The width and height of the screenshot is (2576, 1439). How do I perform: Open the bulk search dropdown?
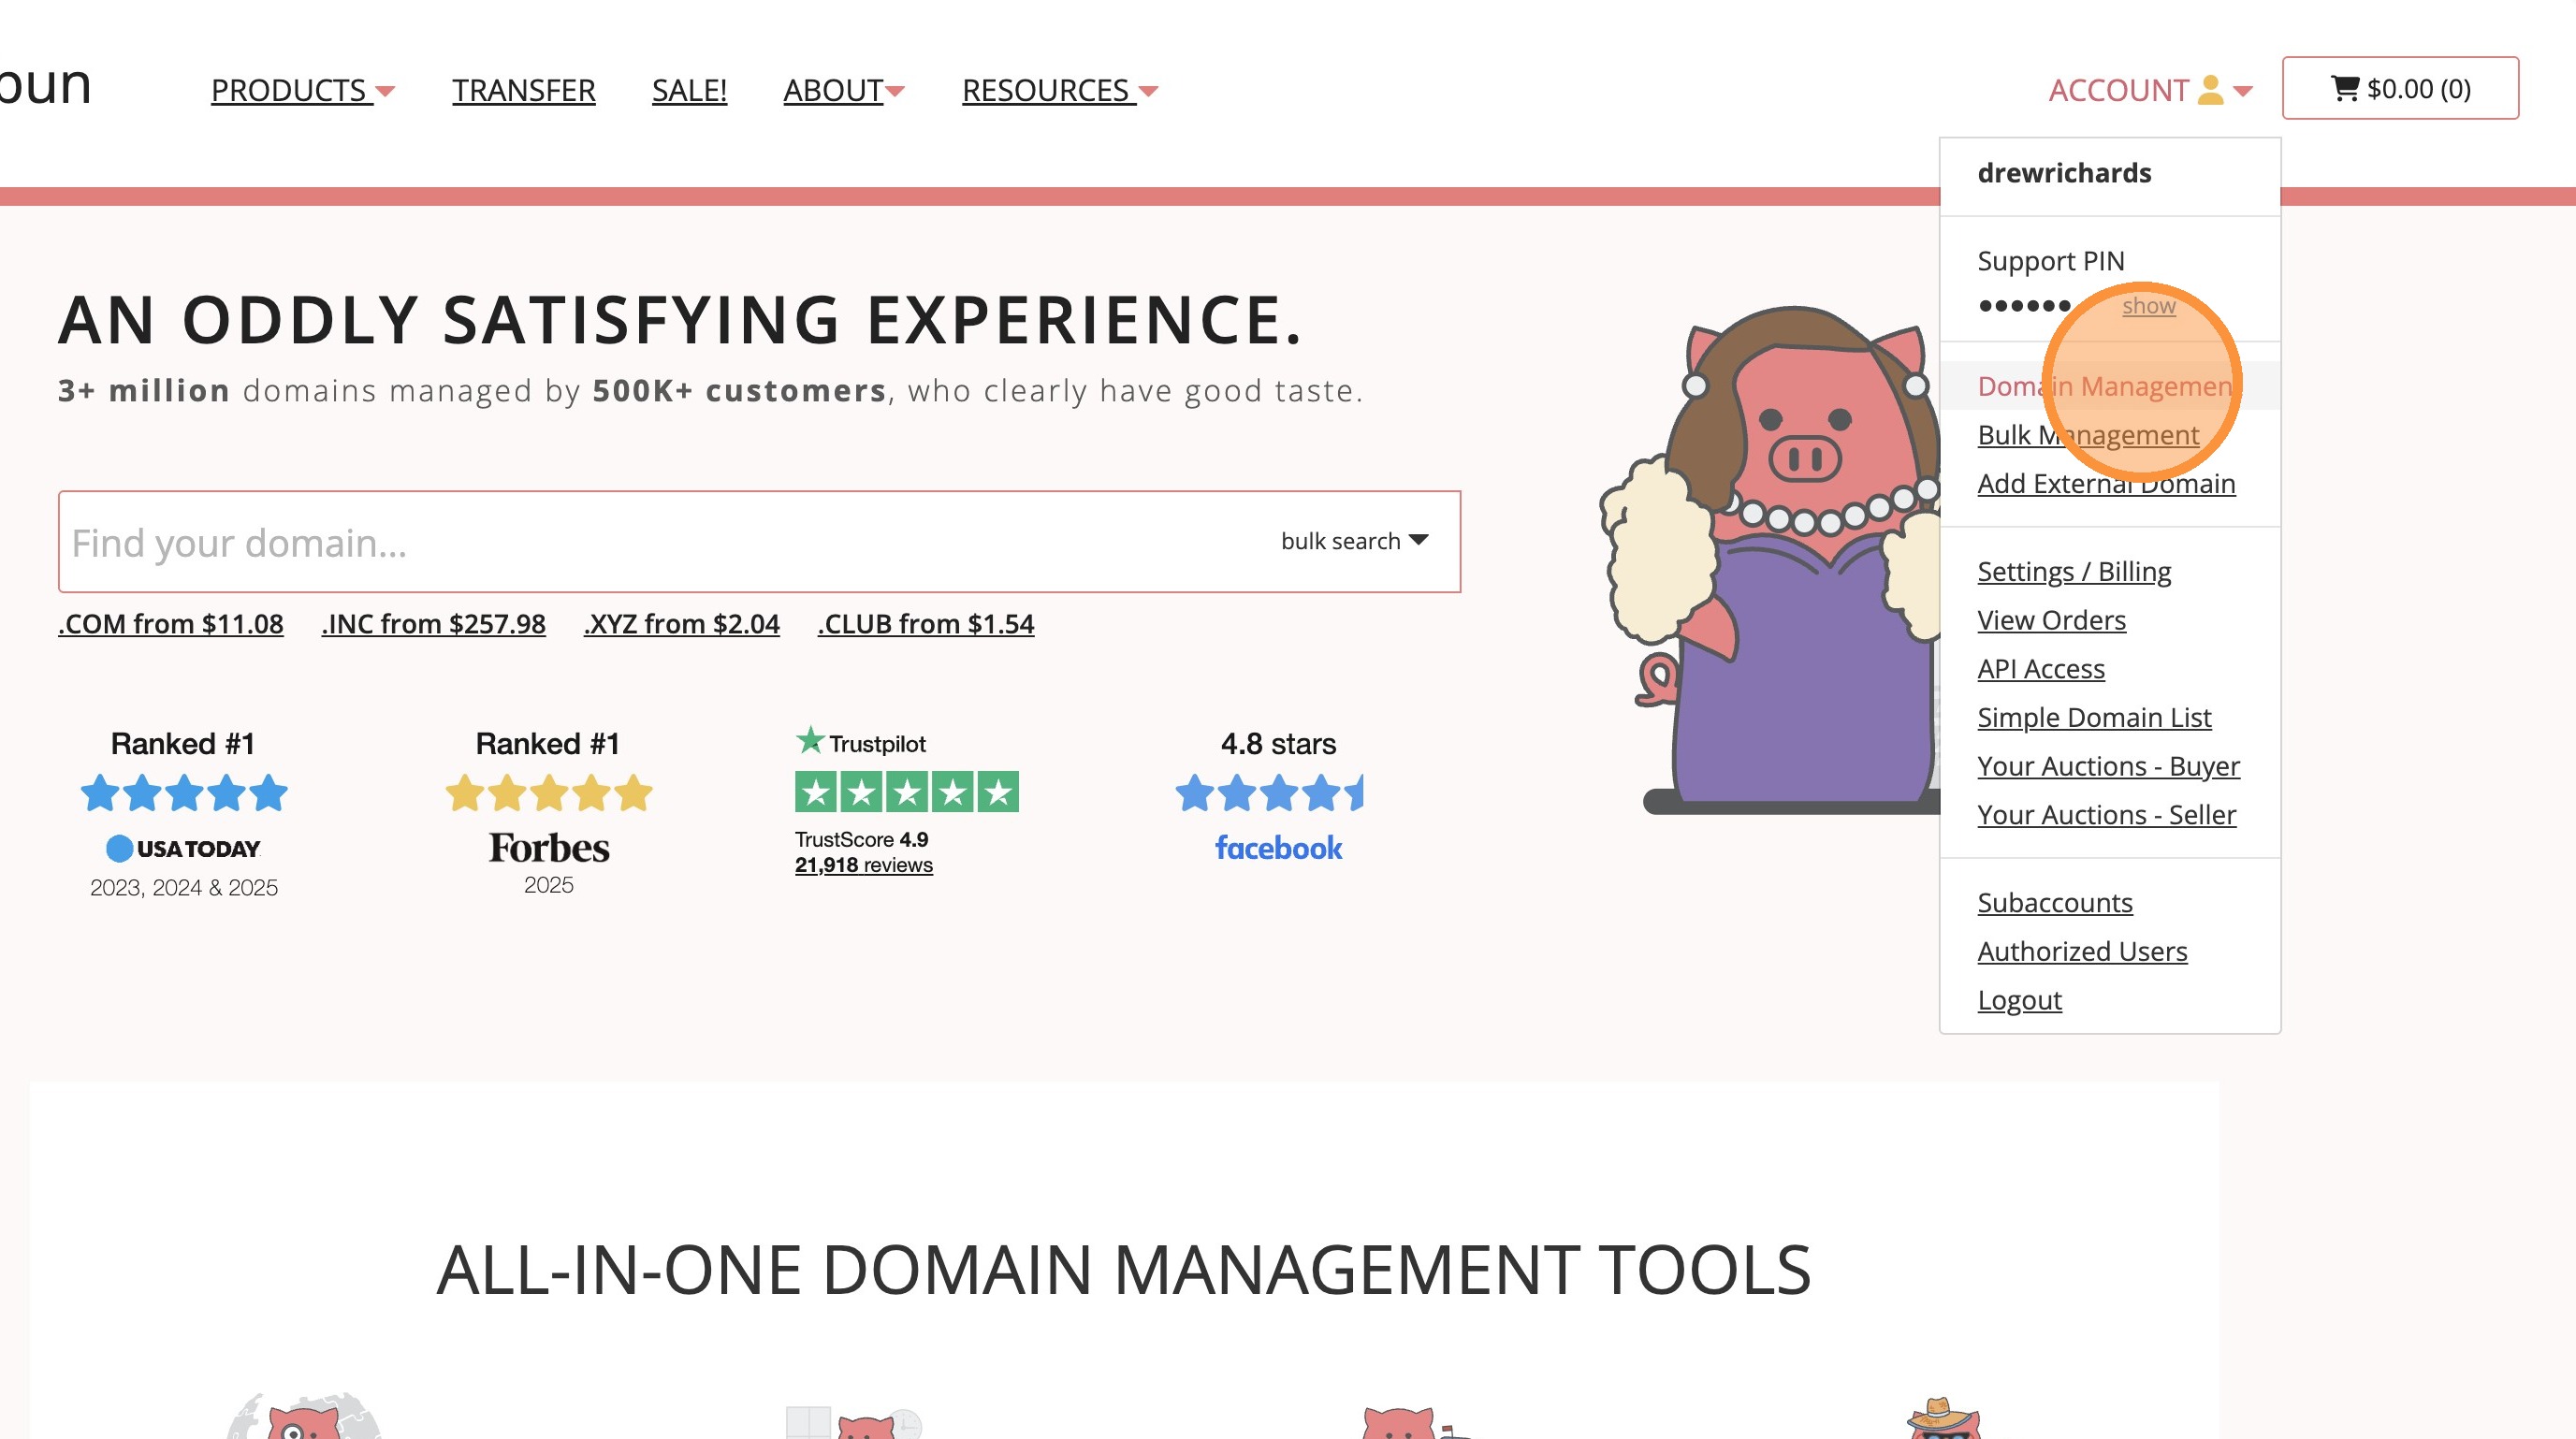[1354, 541]
